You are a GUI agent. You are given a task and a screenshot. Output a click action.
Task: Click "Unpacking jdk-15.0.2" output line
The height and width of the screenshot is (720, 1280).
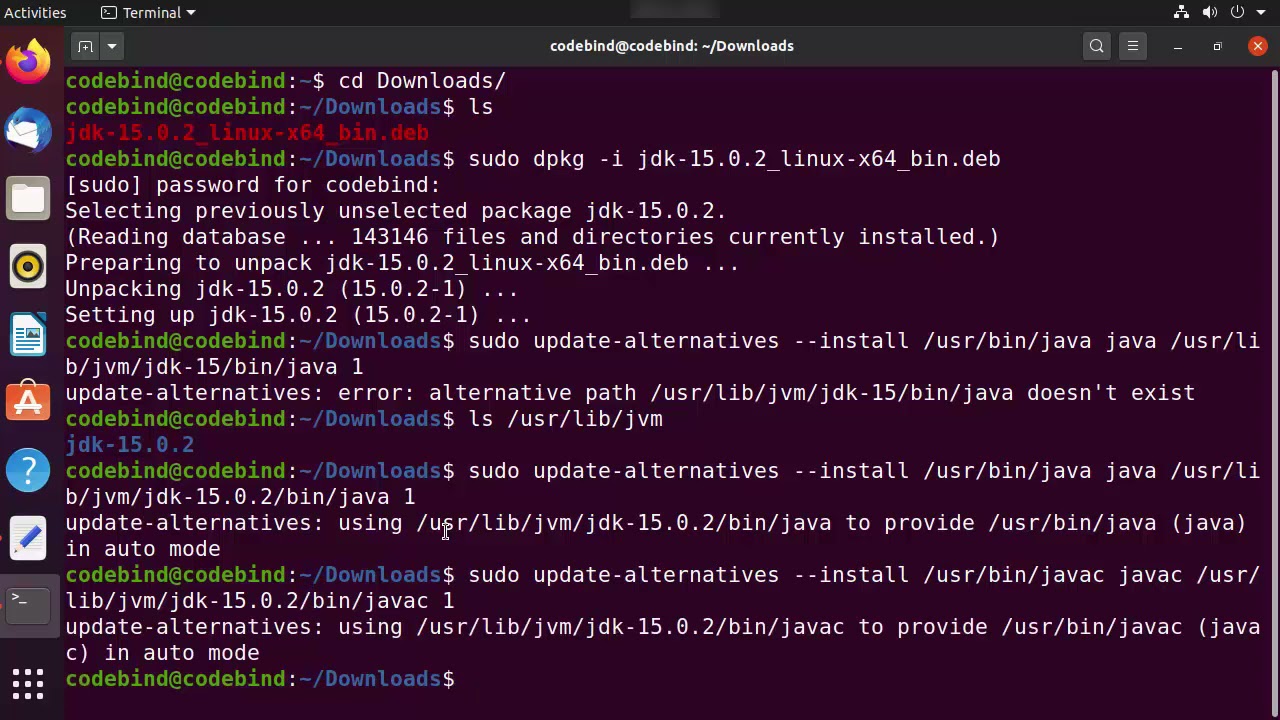pos(292,289)
